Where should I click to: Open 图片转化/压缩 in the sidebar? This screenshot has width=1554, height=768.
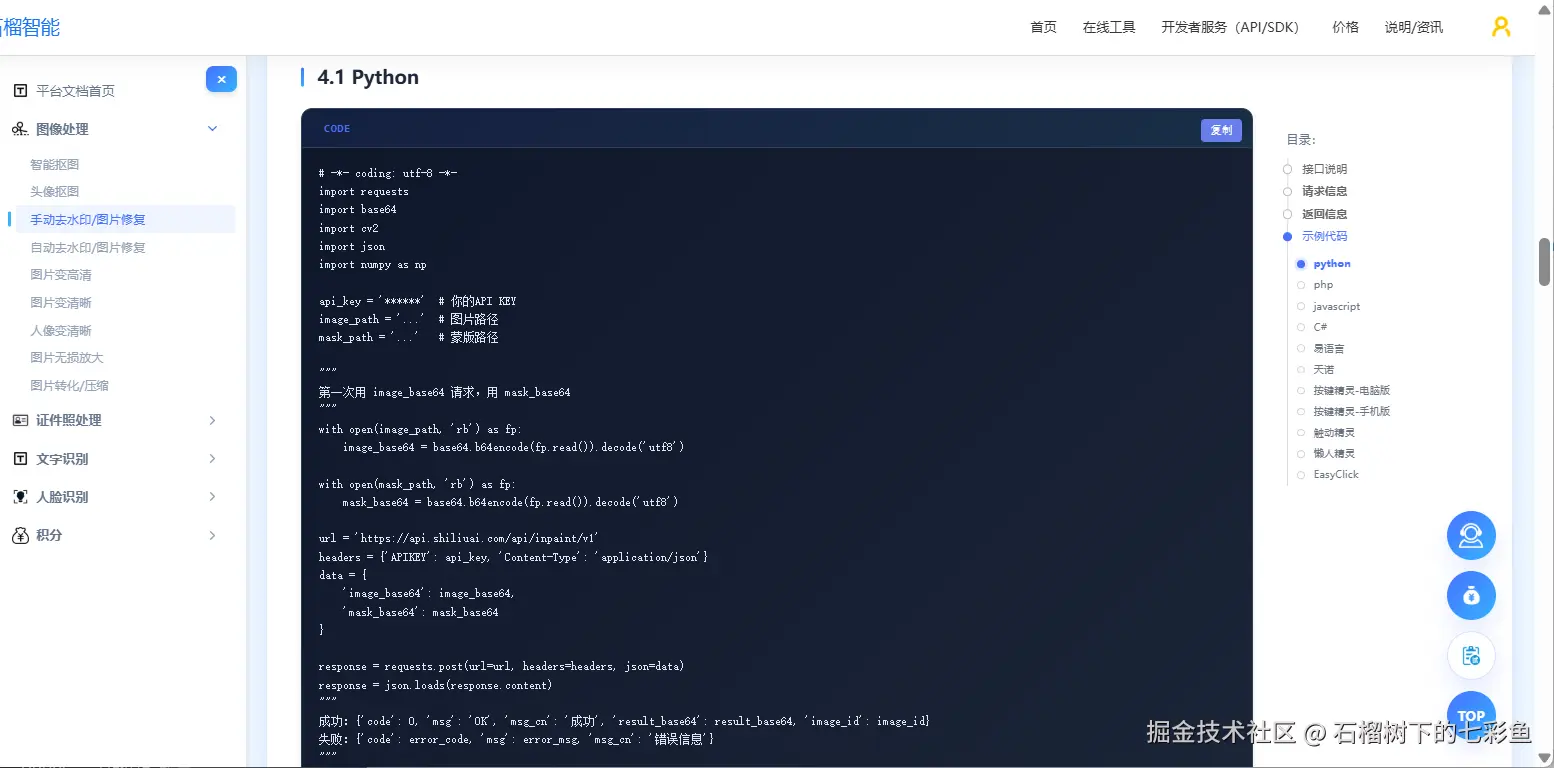click(x=70, y=385)
